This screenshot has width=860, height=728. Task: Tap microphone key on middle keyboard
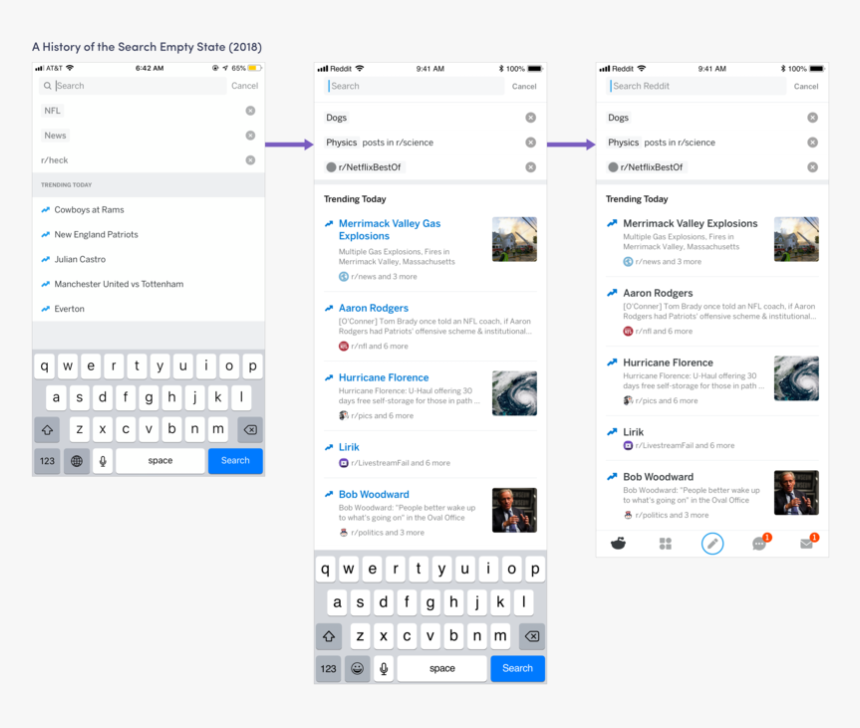pos(384,668)
